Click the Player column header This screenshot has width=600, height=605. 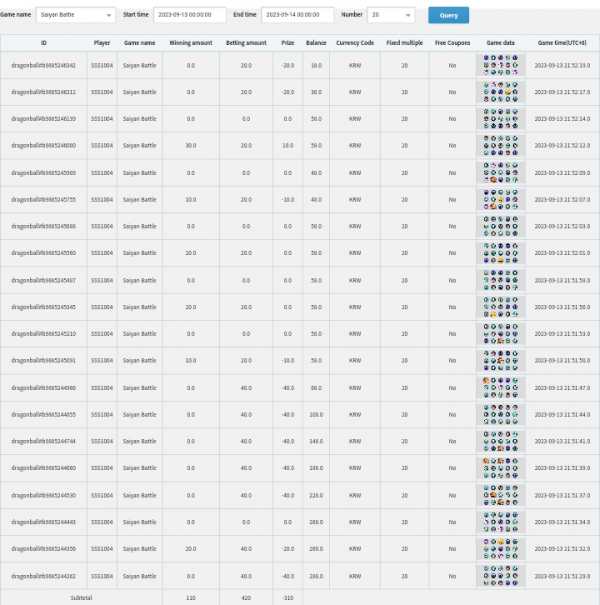pos(102,43)
